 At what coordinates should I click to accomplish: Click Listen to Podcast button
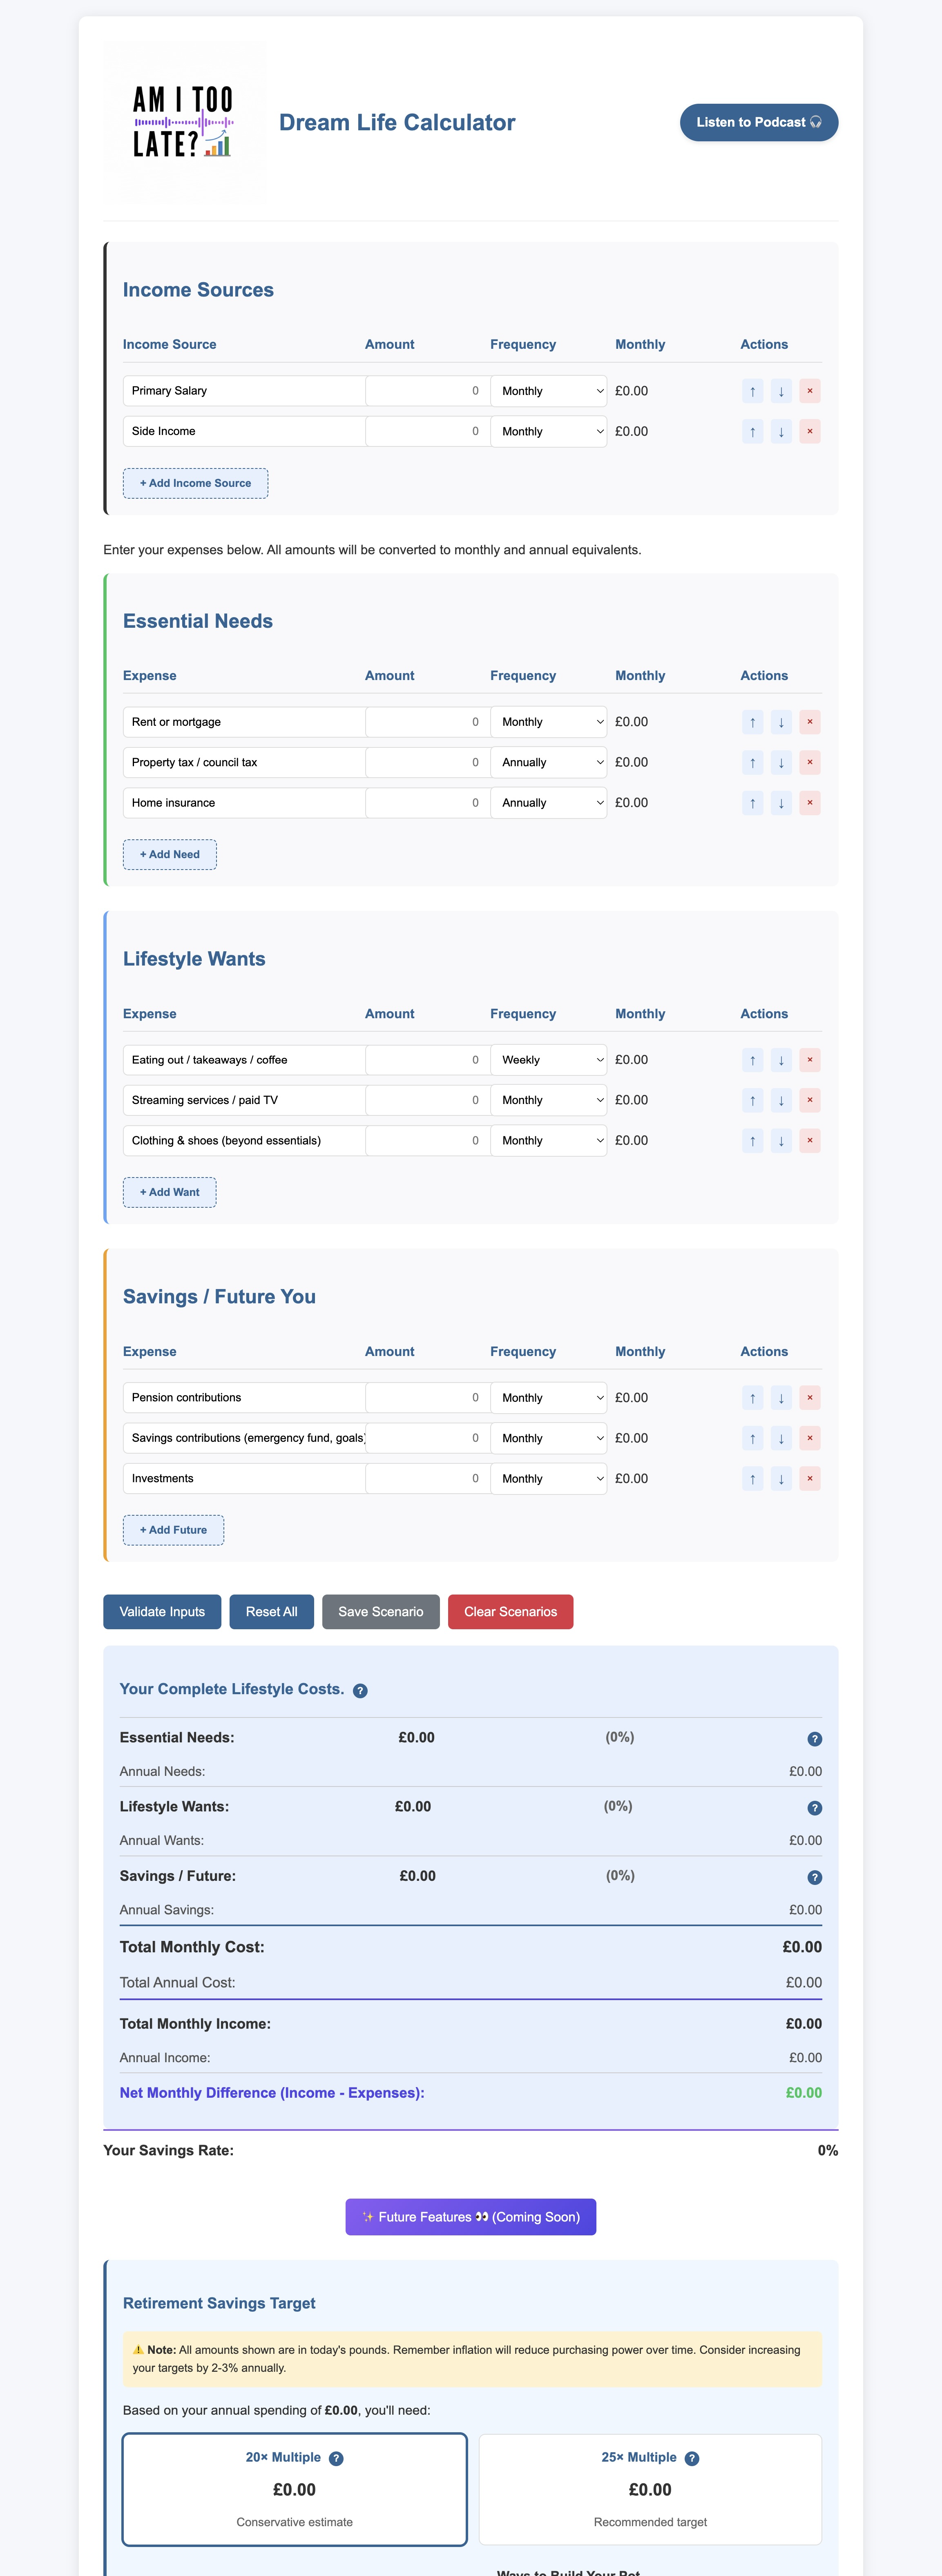click(x=758, y=122)
